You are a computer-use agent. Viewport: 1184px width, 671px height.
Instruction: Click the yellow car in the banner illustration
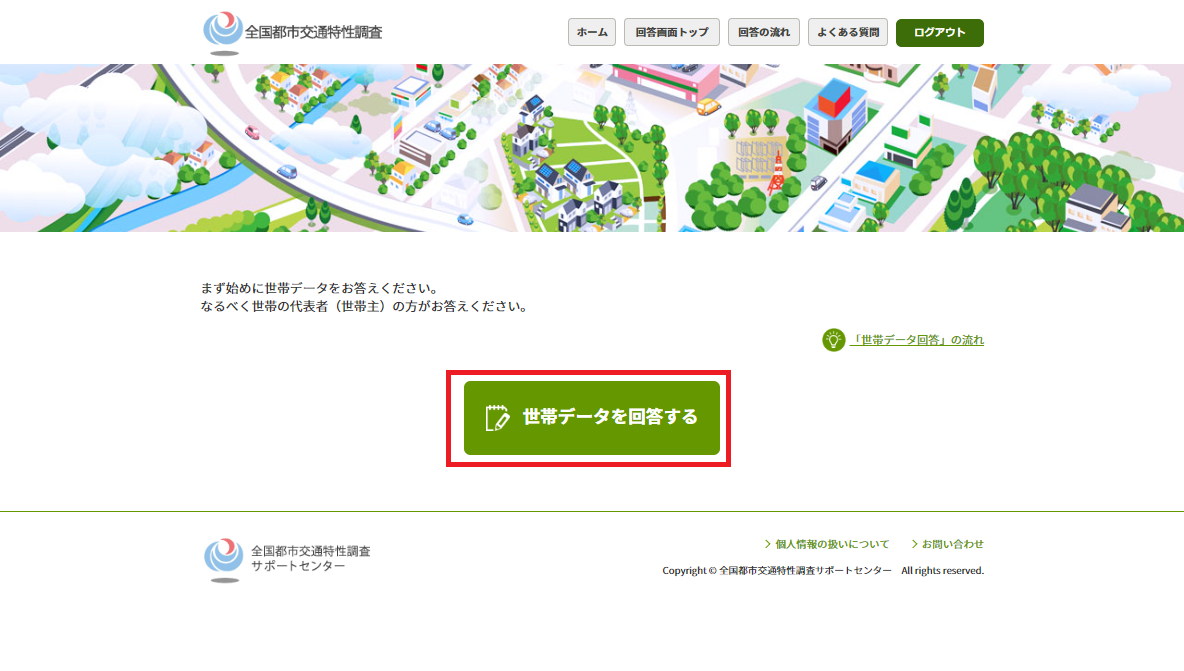click(x=708, y=106)
